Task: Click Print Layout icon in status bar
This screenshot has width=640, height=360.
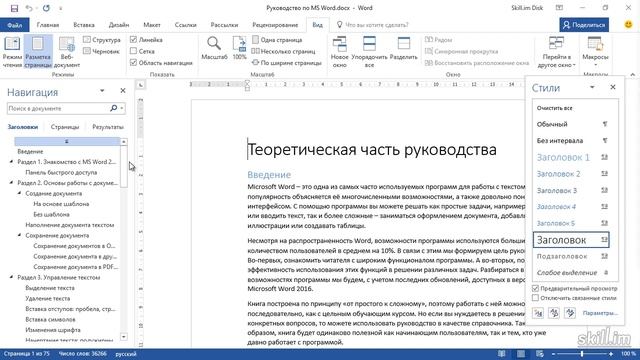Action: 521,354
